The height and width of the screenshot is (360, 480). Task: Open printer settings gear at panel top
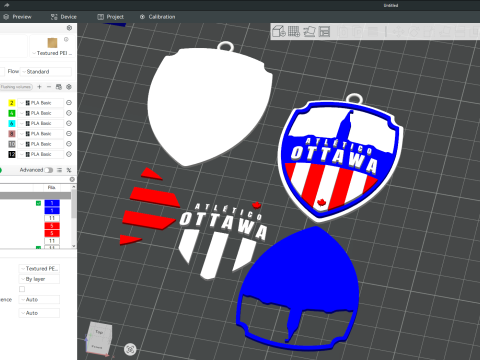click(69, 28)
